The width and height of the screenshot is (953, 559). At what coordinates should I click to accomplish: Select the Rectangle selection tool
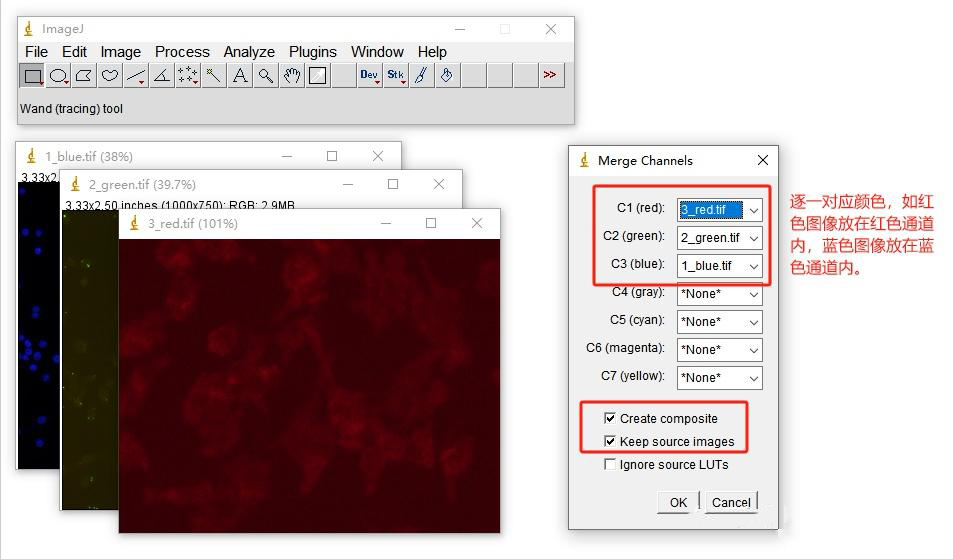(33, 76)
